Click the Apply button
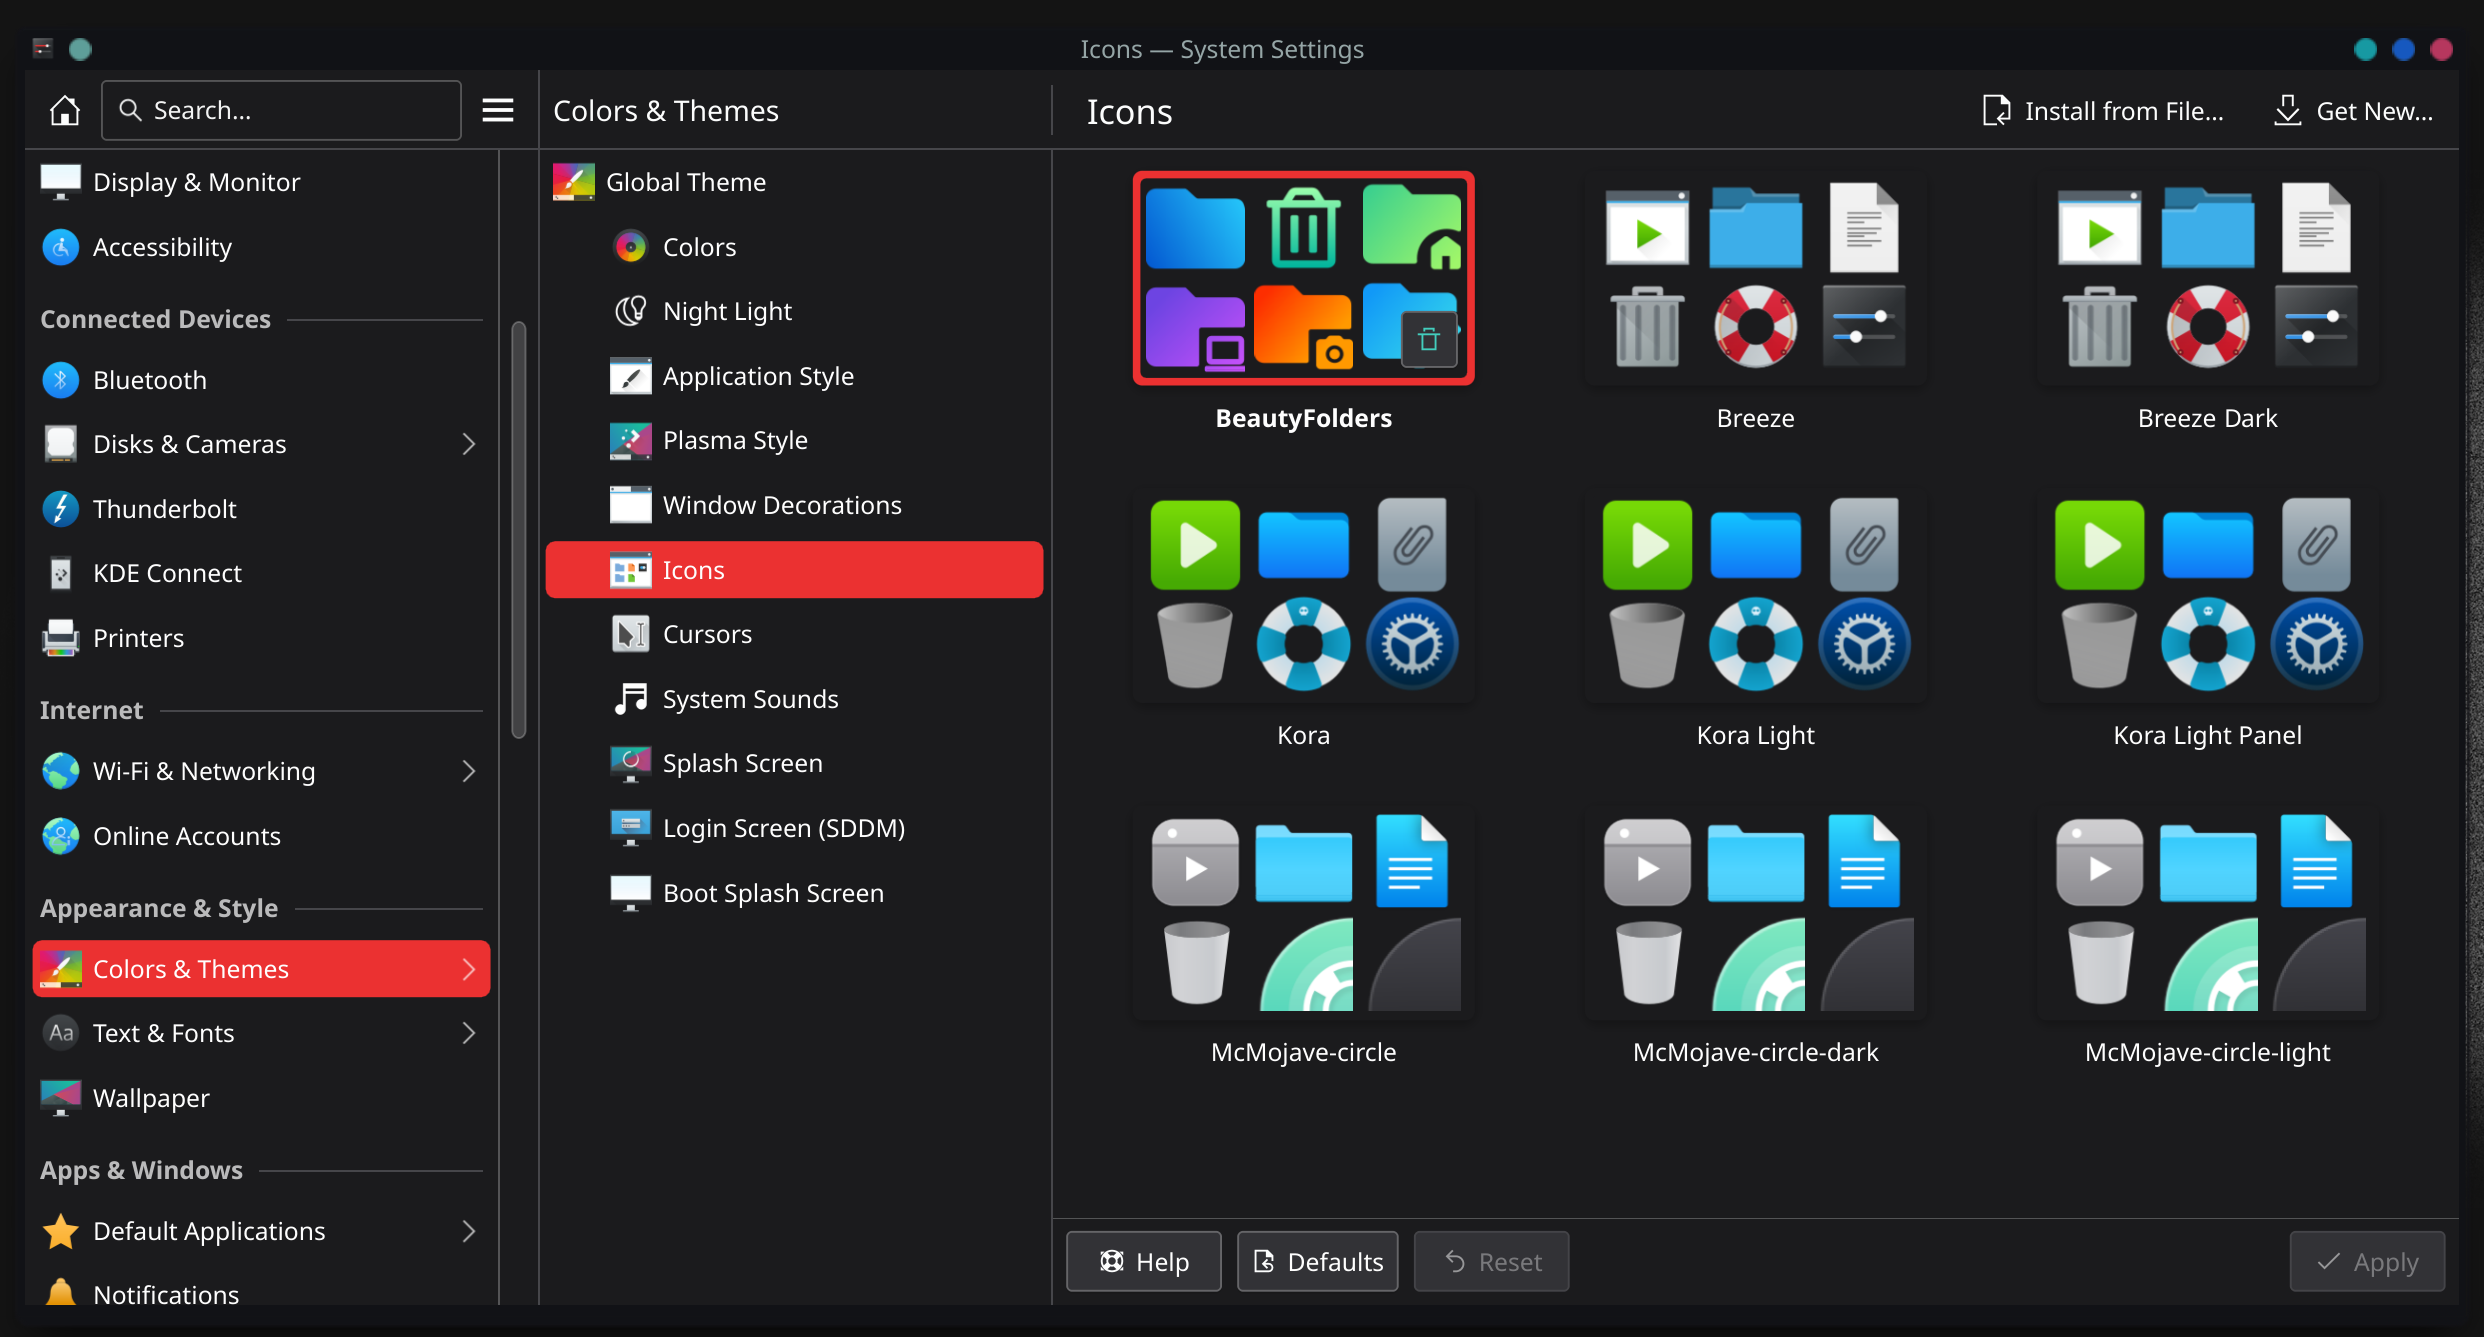The width and height of the screenshot is (2484, 1337). 2366,1261
